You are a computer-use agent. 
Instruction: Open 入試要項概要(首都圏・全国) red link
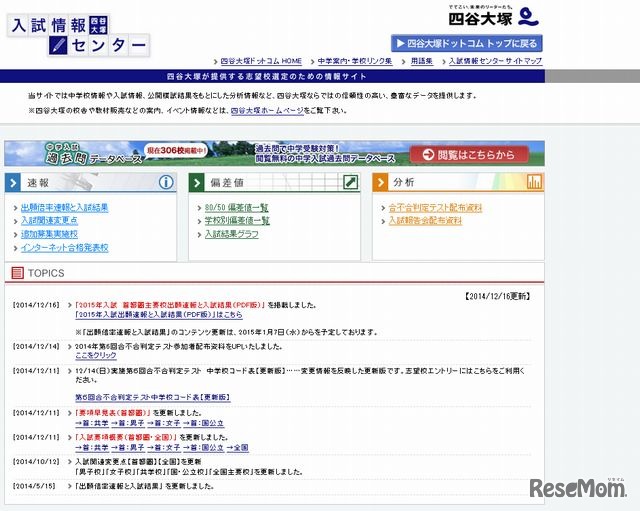click(126, 438)
